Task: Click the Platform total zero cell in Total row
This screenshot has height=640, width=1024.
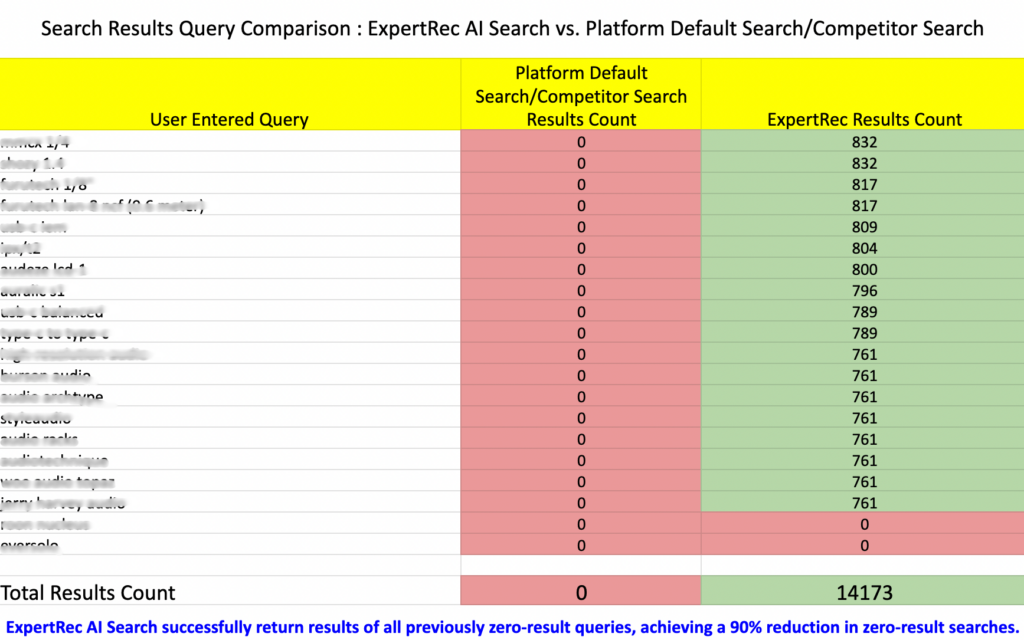Action: click(580, 592)
